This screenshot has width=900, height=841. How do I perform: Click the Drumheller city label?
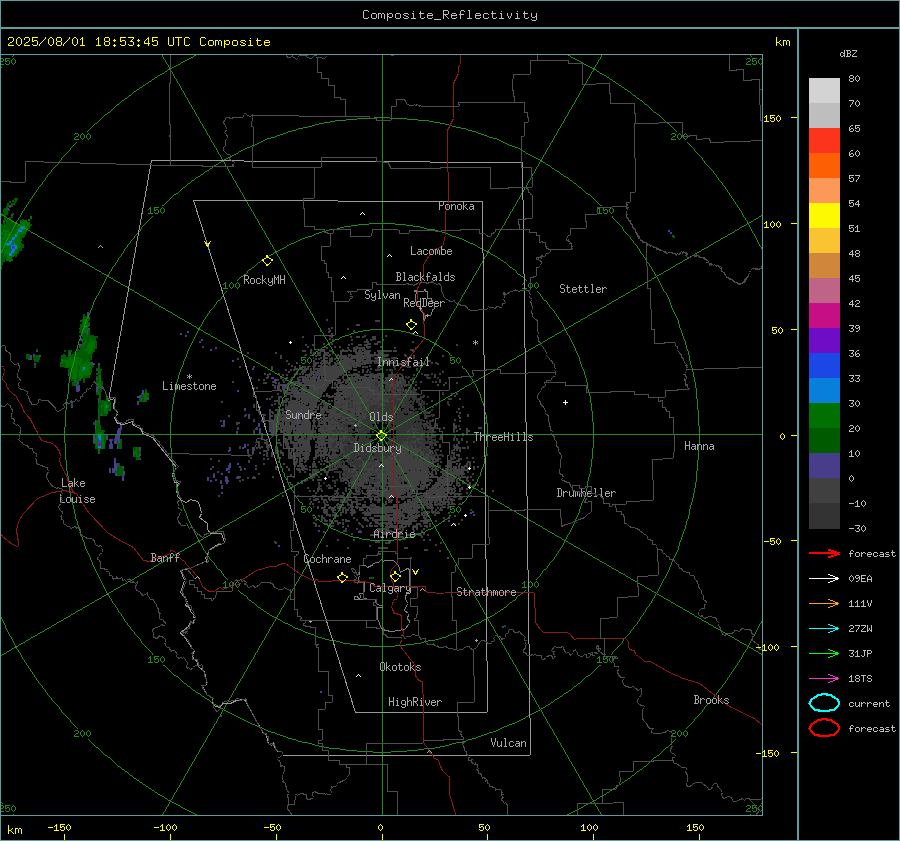(586, 493)
